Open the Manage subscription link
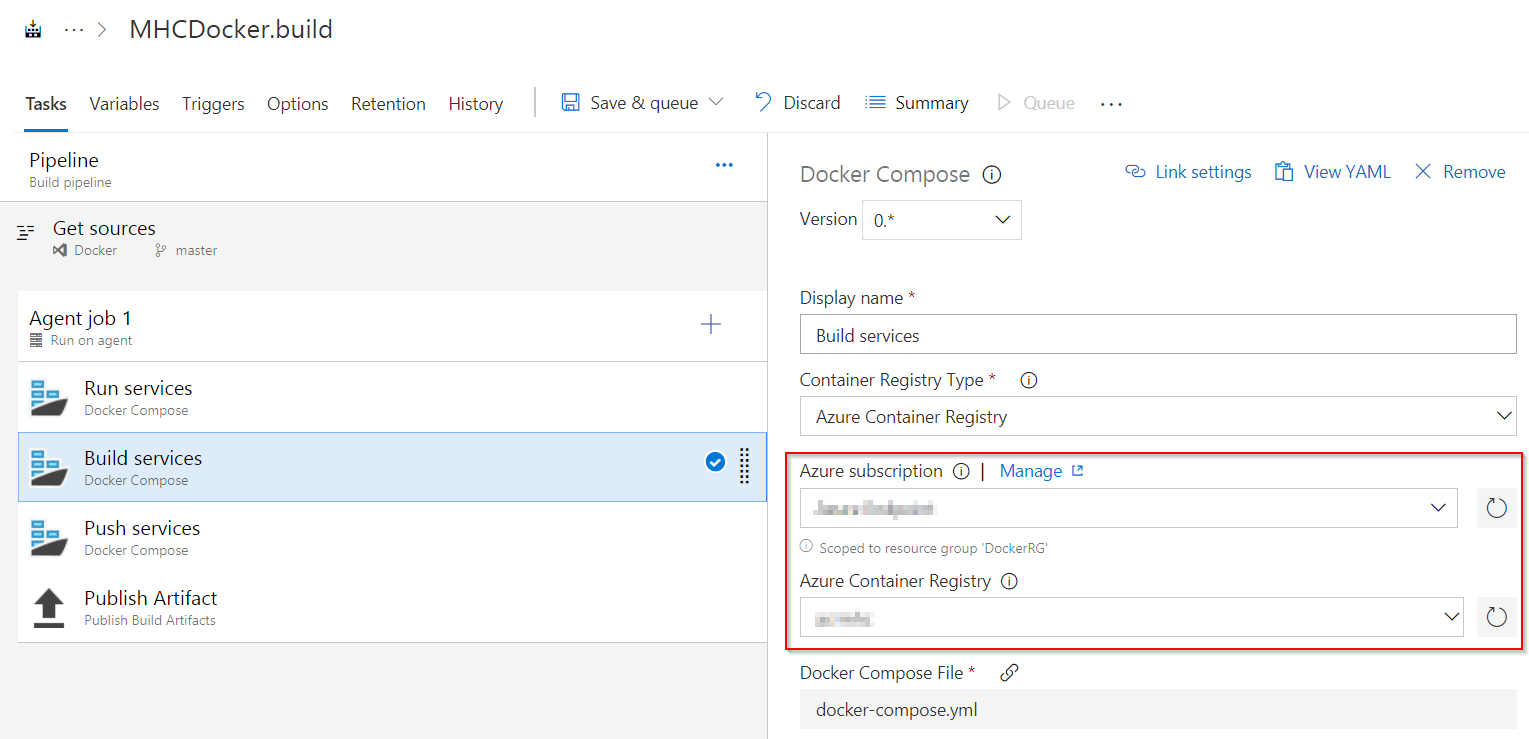 pyautogui.click(x=1041, y=471)
